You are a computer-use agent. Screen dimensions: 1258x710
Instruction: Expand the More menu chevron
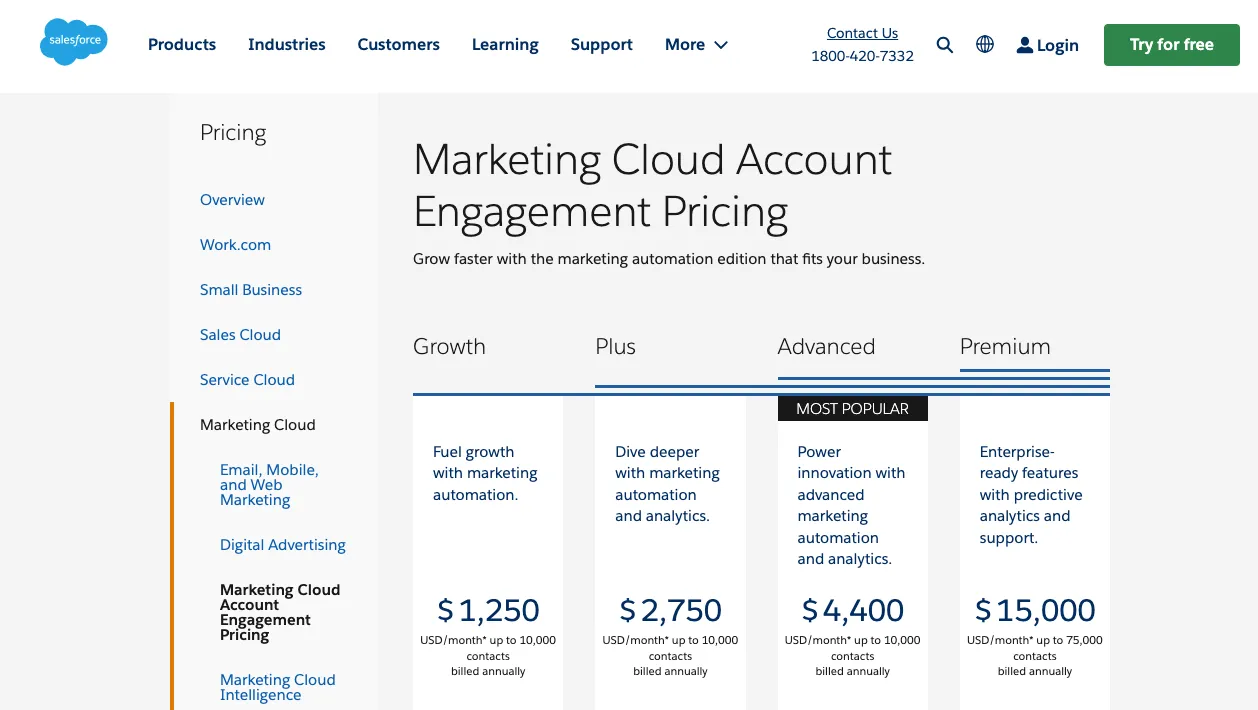coord(721,45)
